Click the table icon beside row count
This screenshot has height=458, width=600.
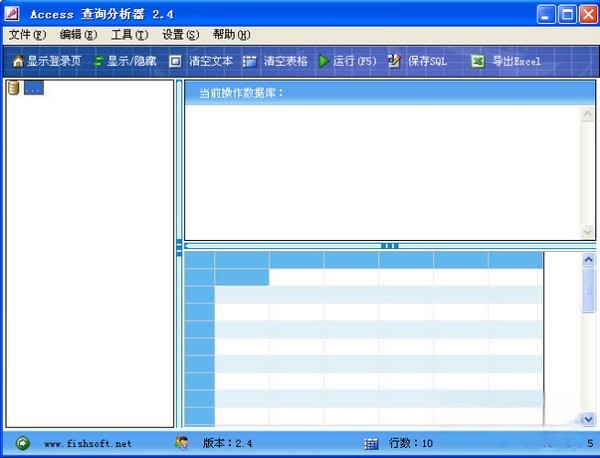(x=371, y=444)
